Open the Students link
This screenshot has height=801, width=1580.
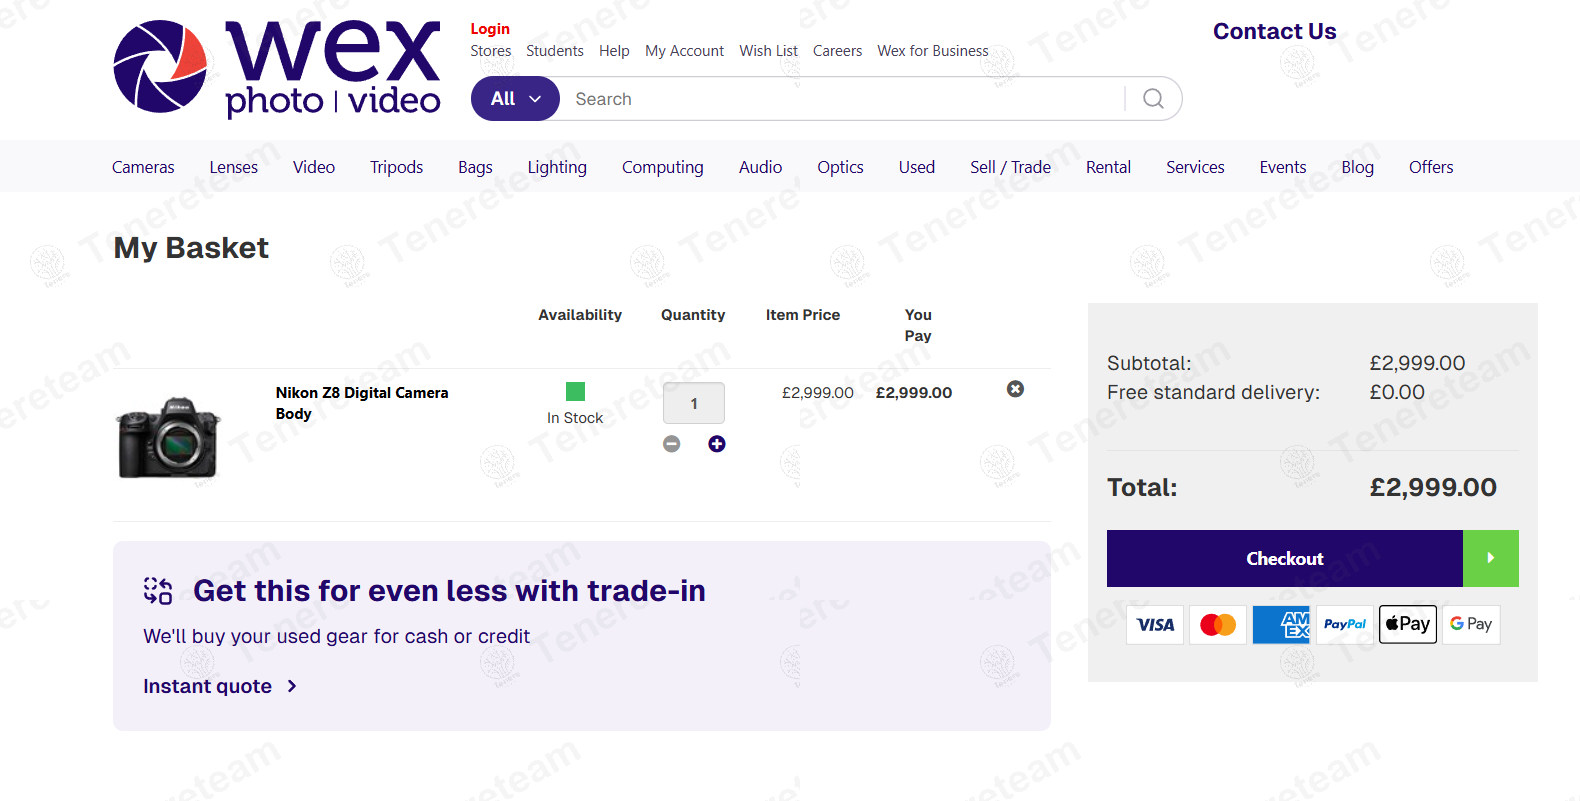555,51
